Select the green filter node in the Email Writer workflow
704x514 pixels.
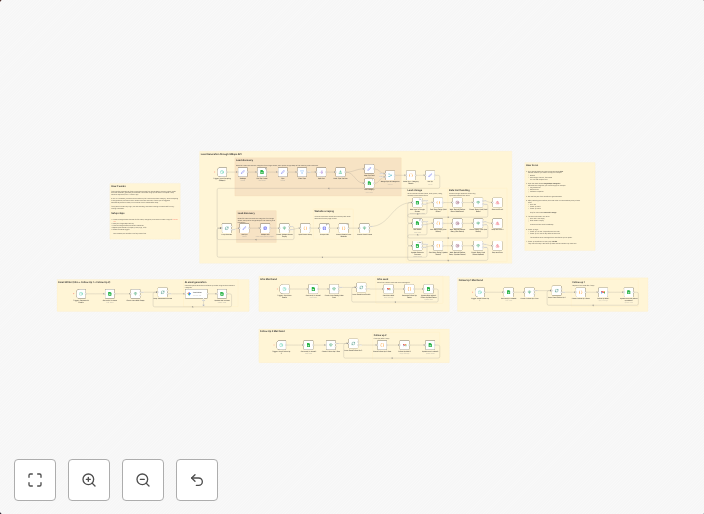[135, 294]
